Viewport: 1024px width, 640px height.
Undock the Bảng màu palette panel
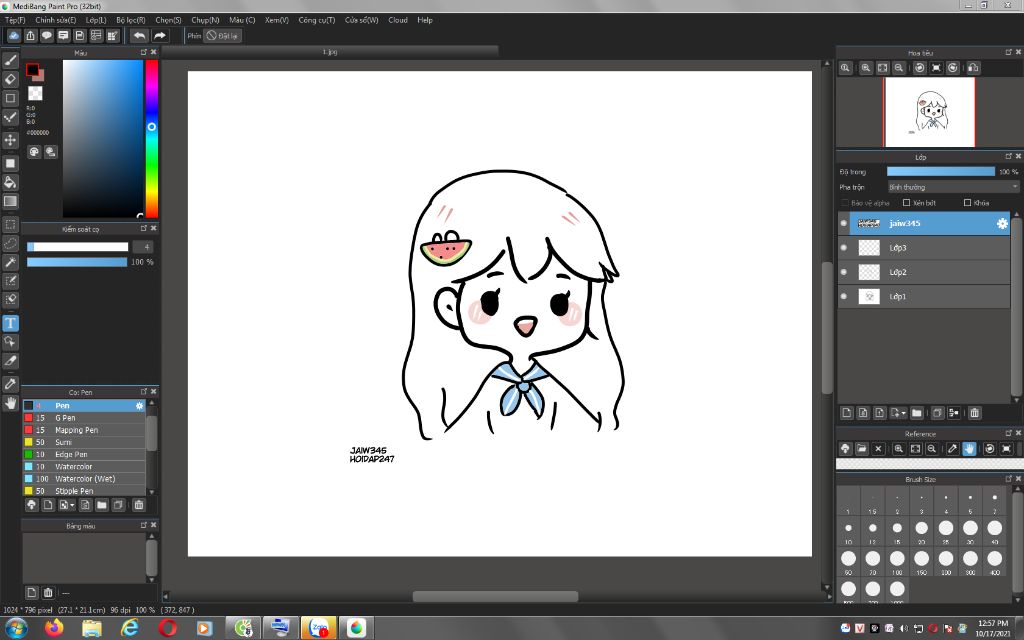[144, 525]
